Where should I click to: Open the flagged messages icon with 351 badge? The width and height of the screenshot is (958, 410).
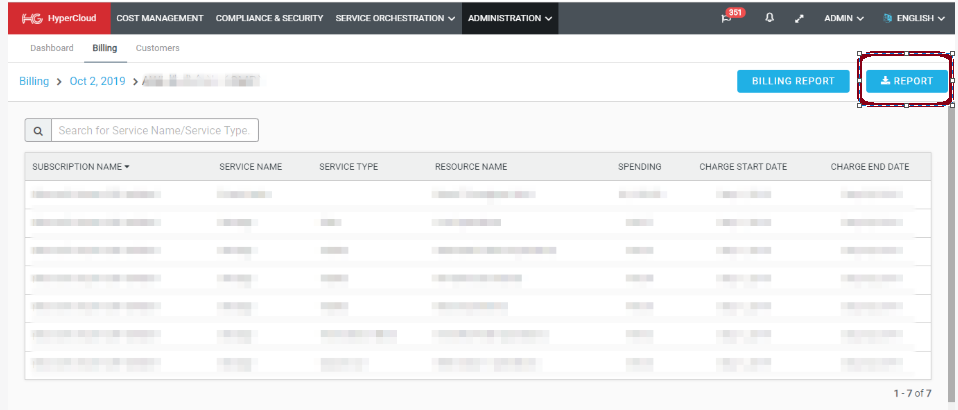[x=727, y=18]
